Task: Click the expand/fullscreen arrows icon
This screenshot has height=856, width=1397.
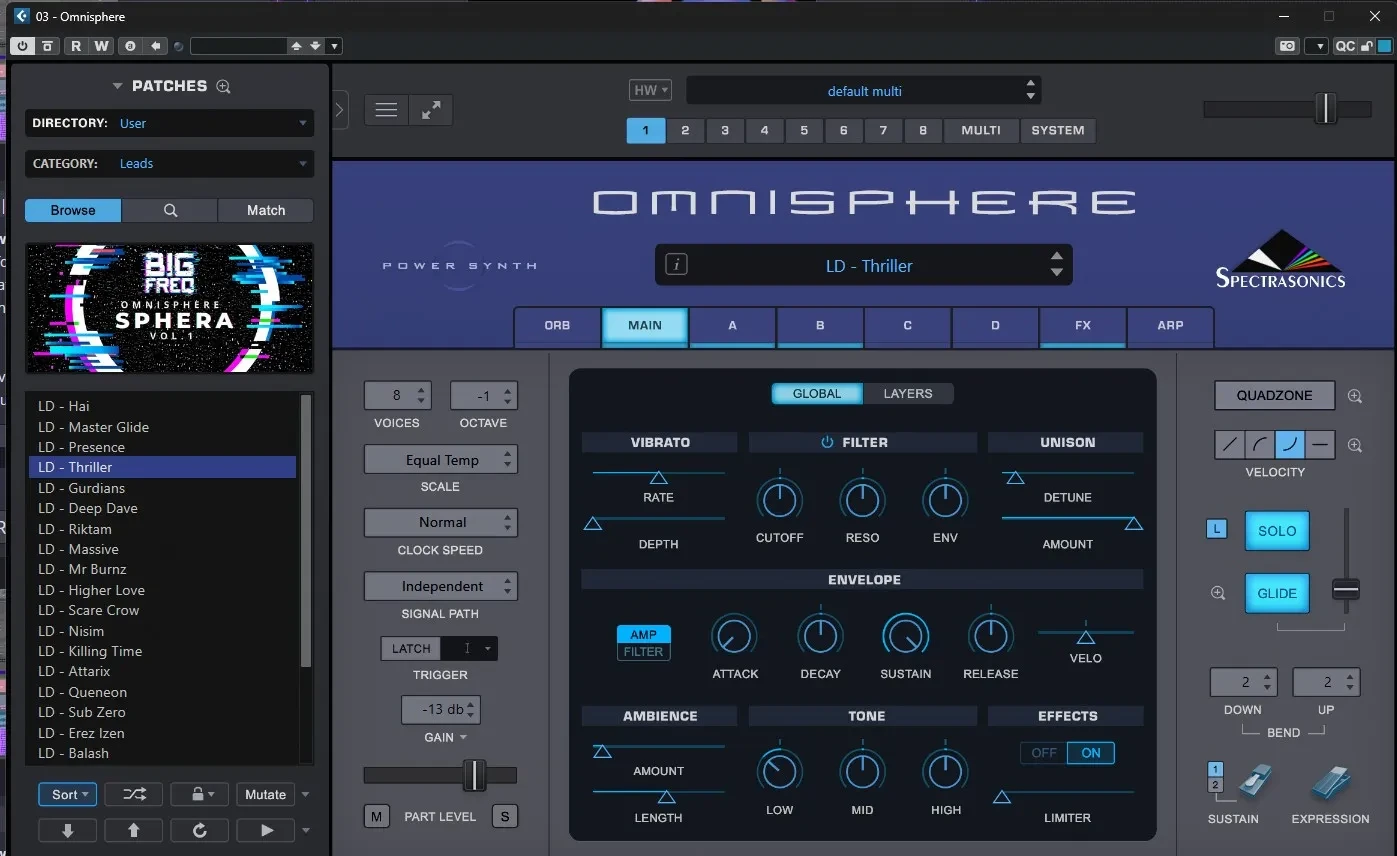Action: pyautogui.click(x=431, y=111)
